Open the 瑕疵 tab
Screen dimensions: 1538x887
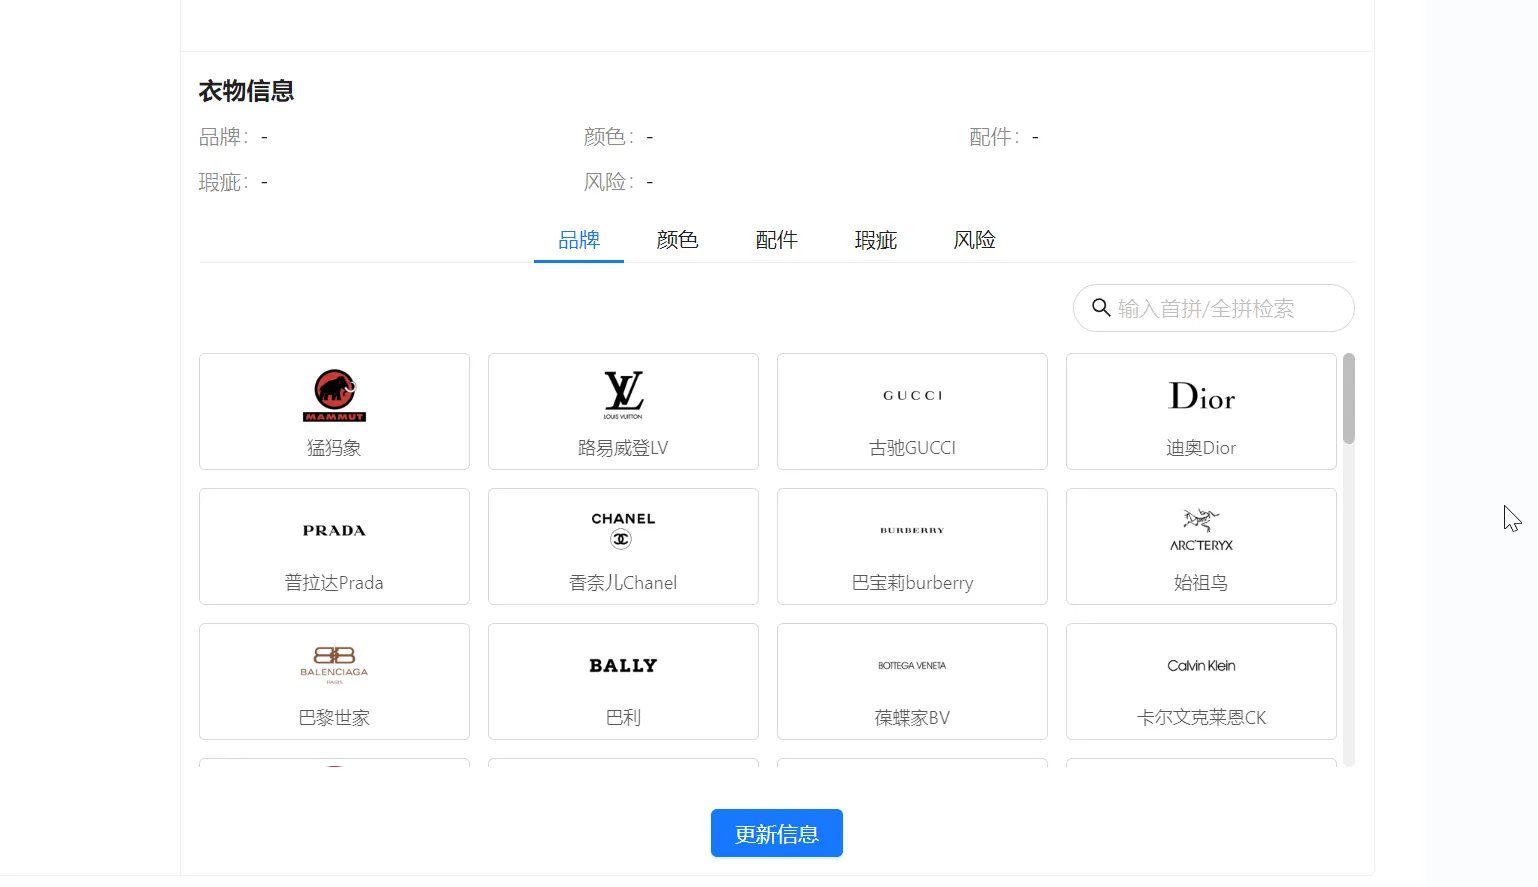pos(876,240)
